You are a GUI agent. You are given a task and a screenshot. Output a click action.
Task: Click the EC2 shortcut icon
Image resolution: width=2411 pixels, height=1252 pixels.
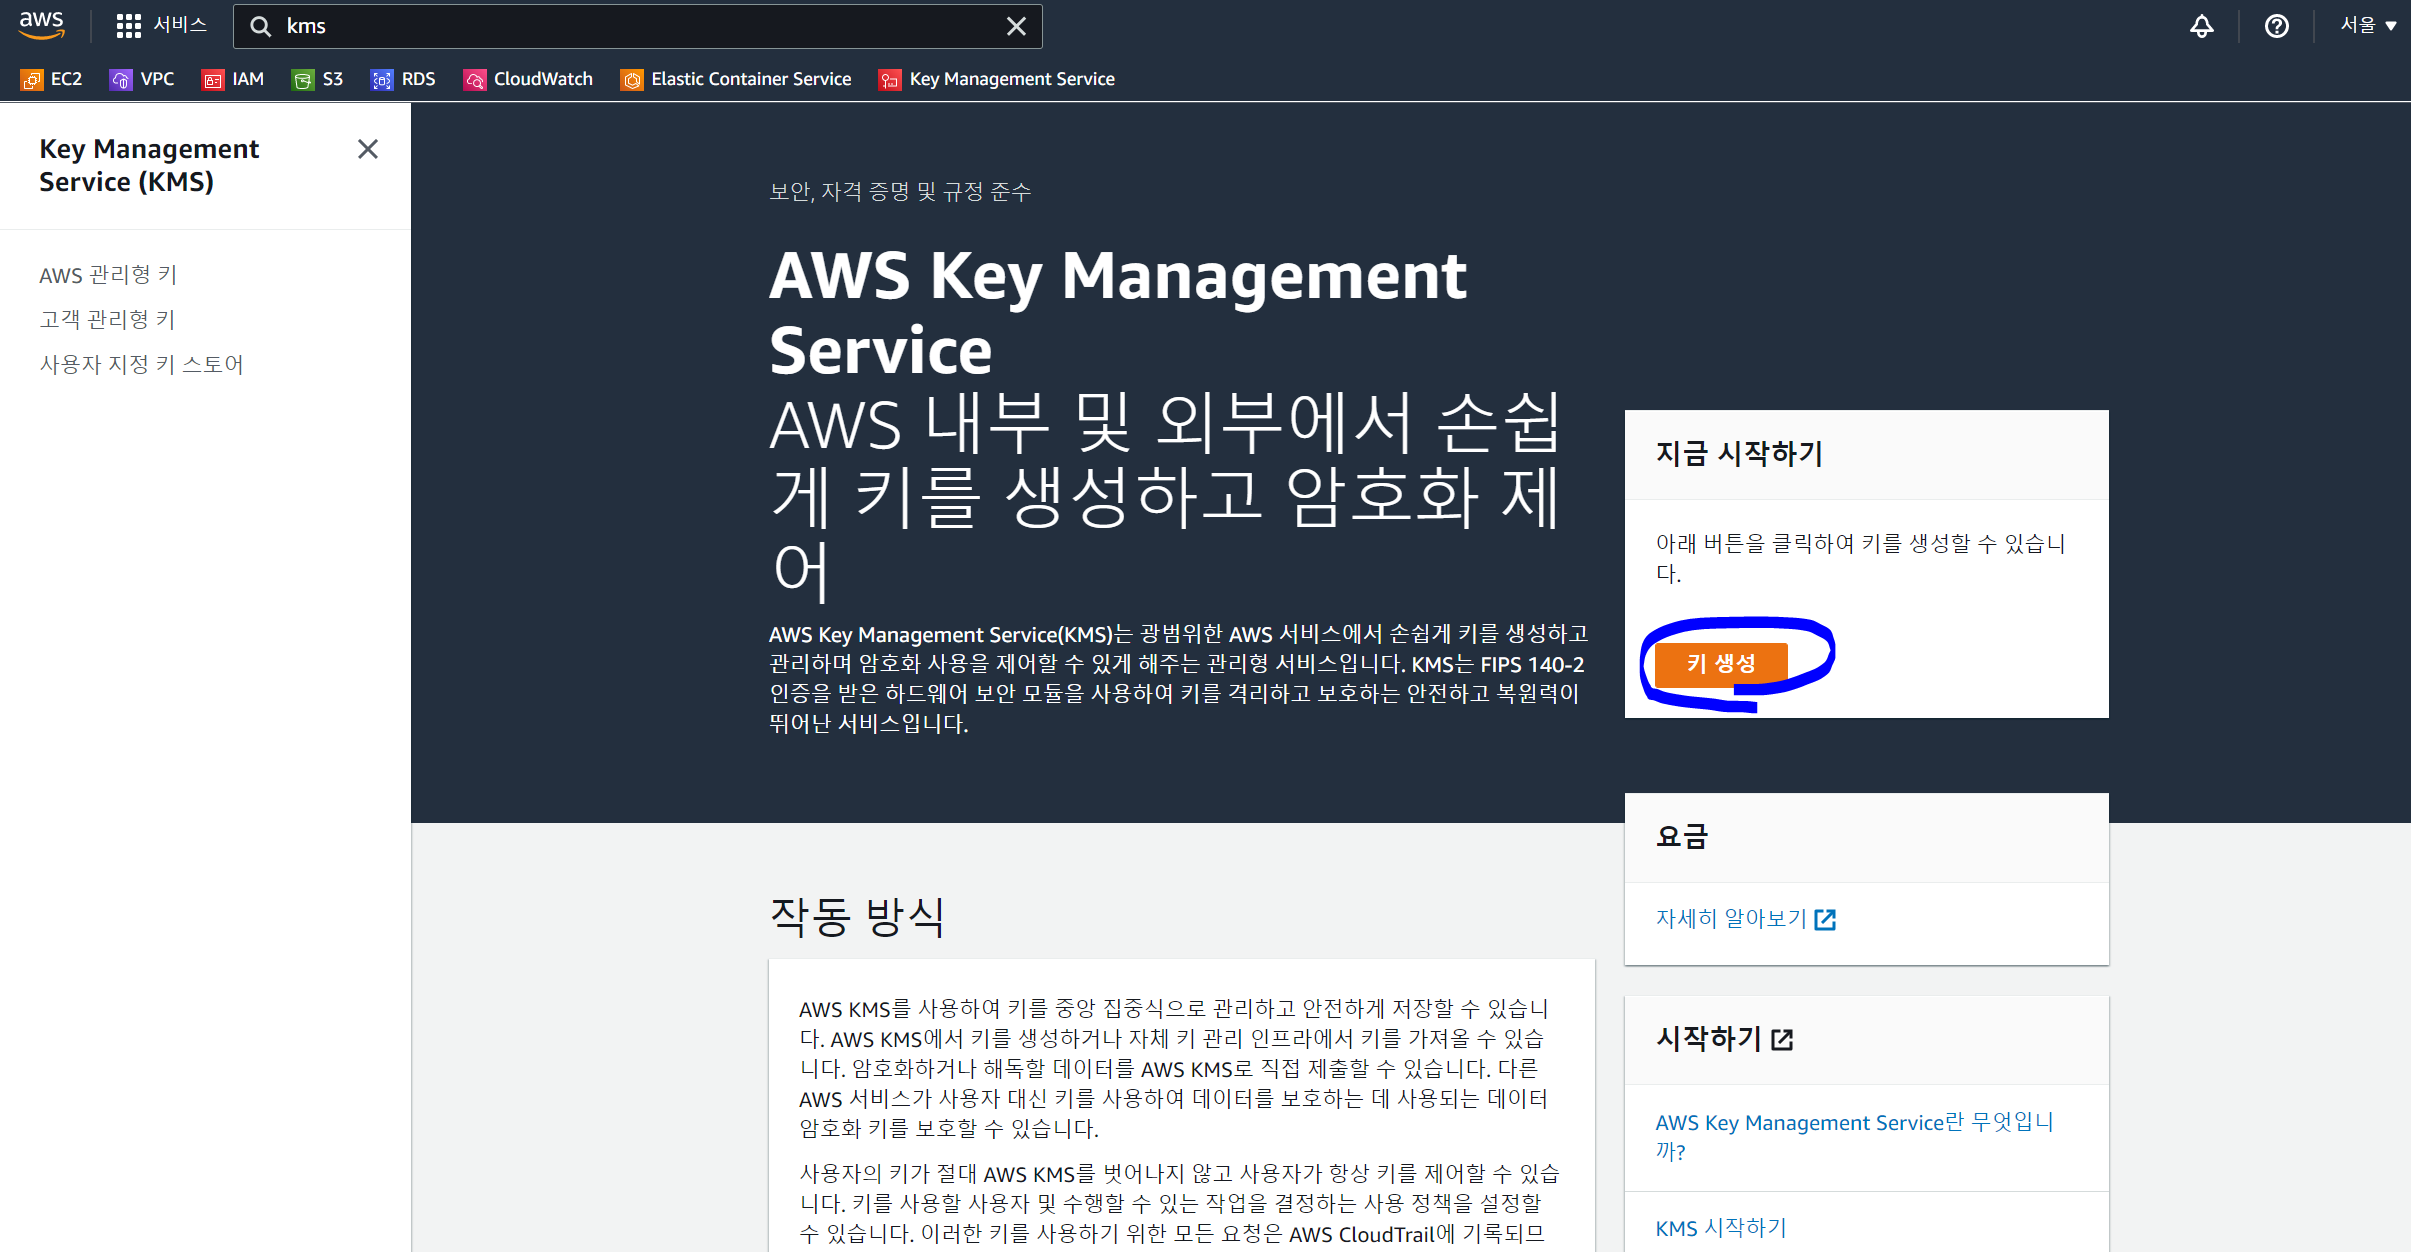point(32,80)
